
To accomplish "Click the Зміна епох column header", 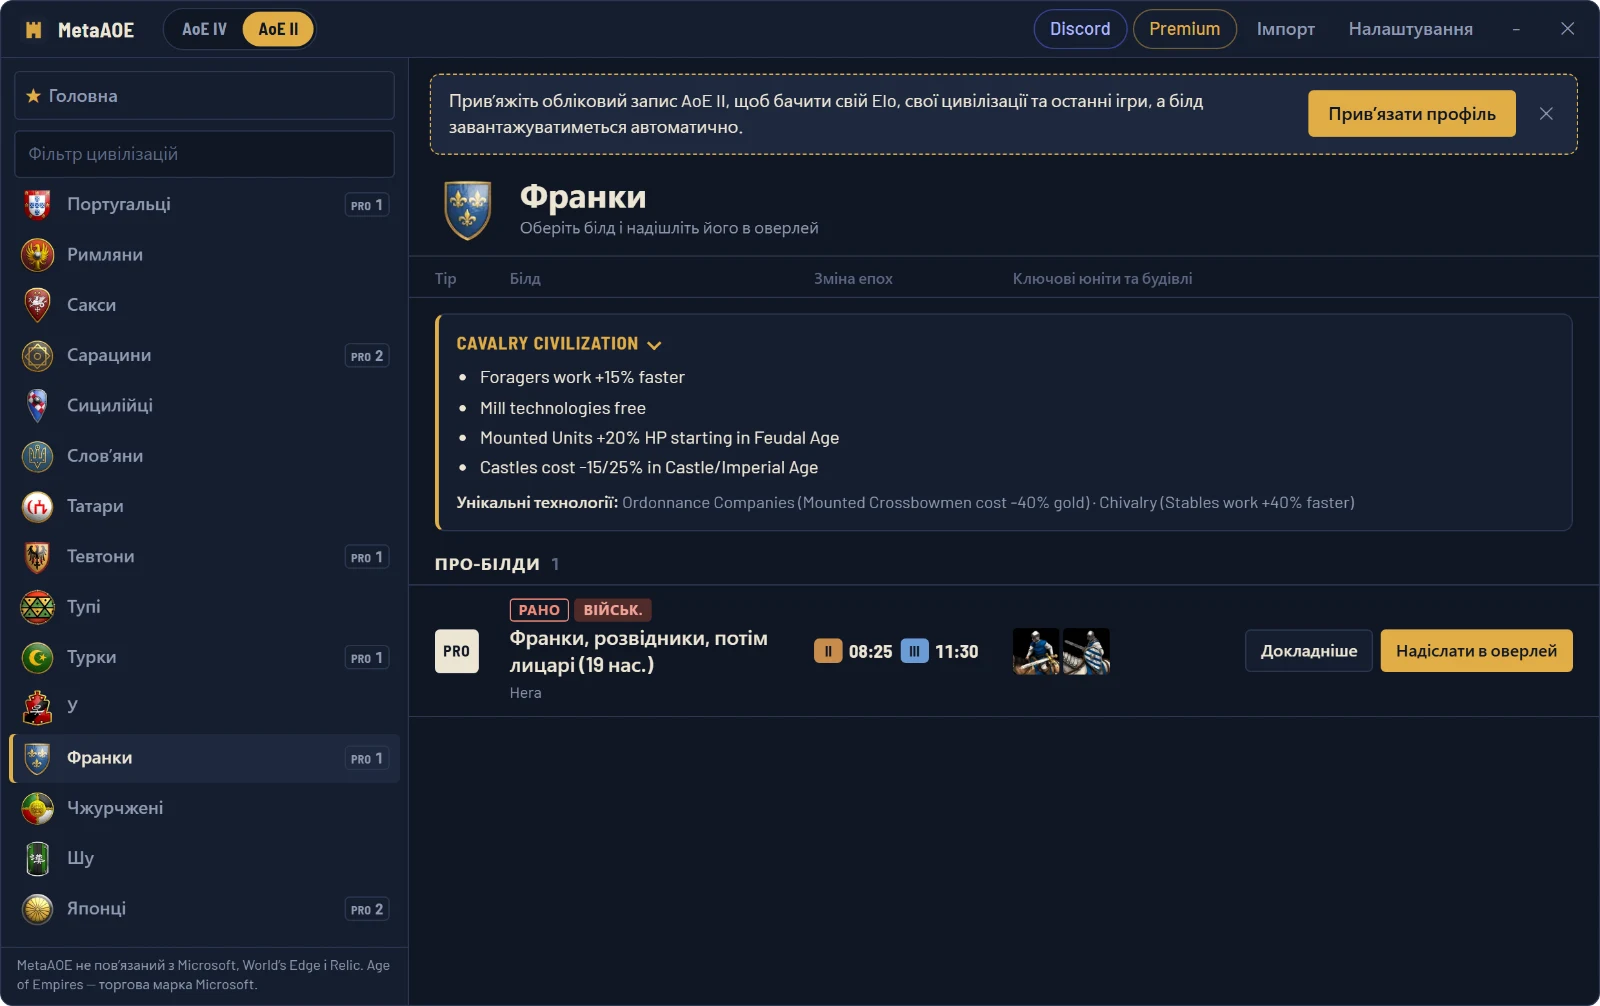I will point(853,279).
